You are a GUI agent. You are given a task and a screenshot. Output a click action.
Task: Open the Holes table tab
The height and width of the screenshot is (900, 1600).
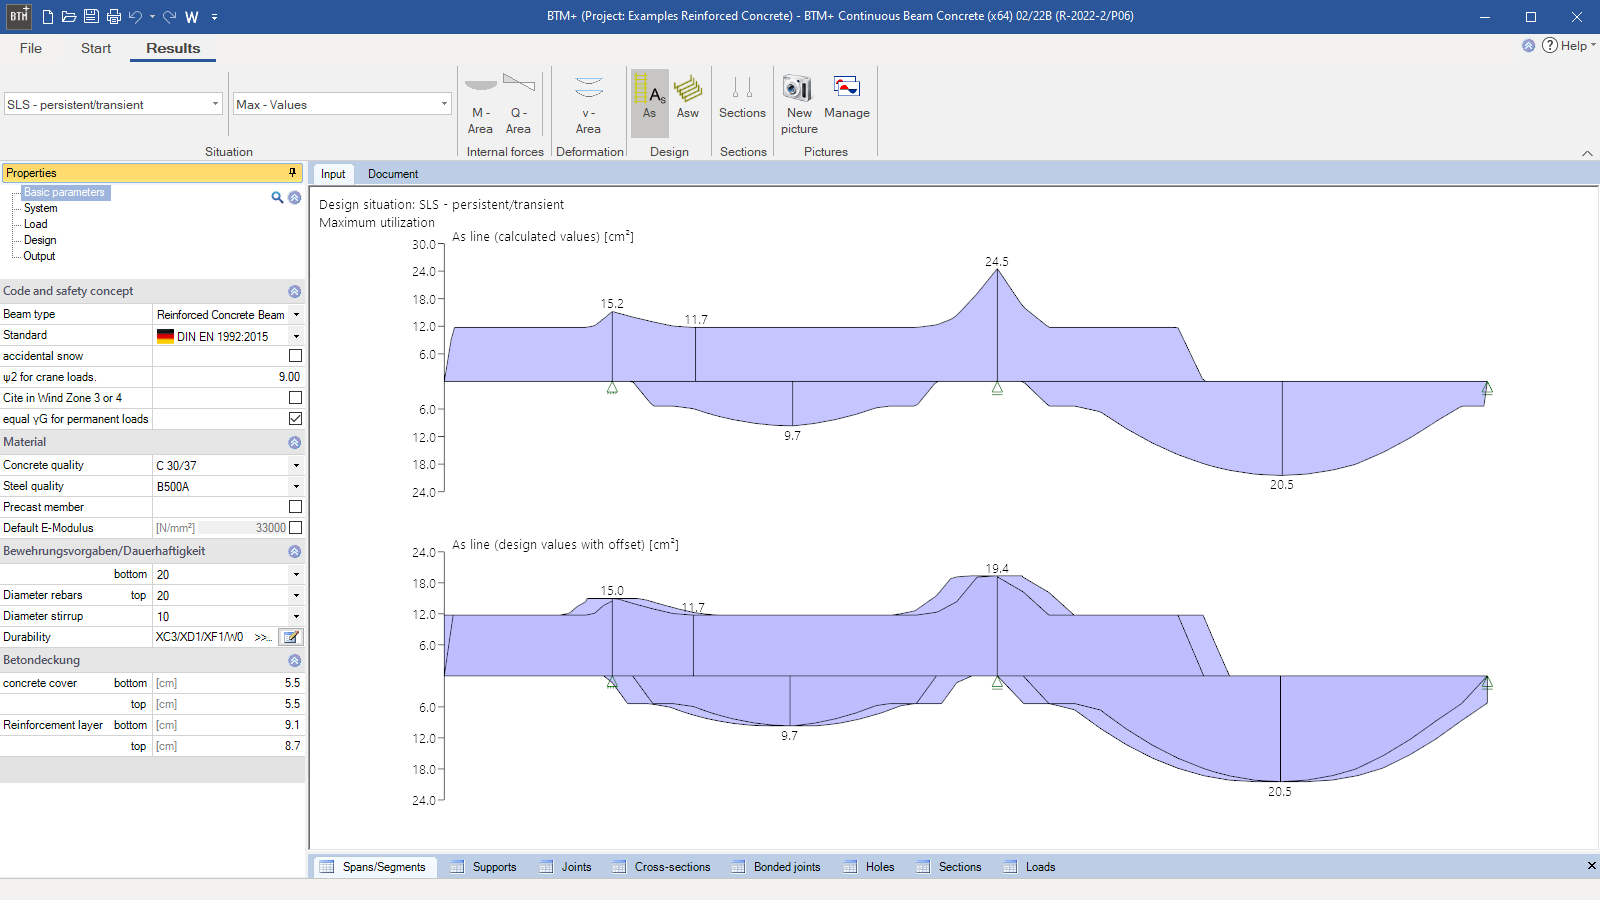point(869,867)
